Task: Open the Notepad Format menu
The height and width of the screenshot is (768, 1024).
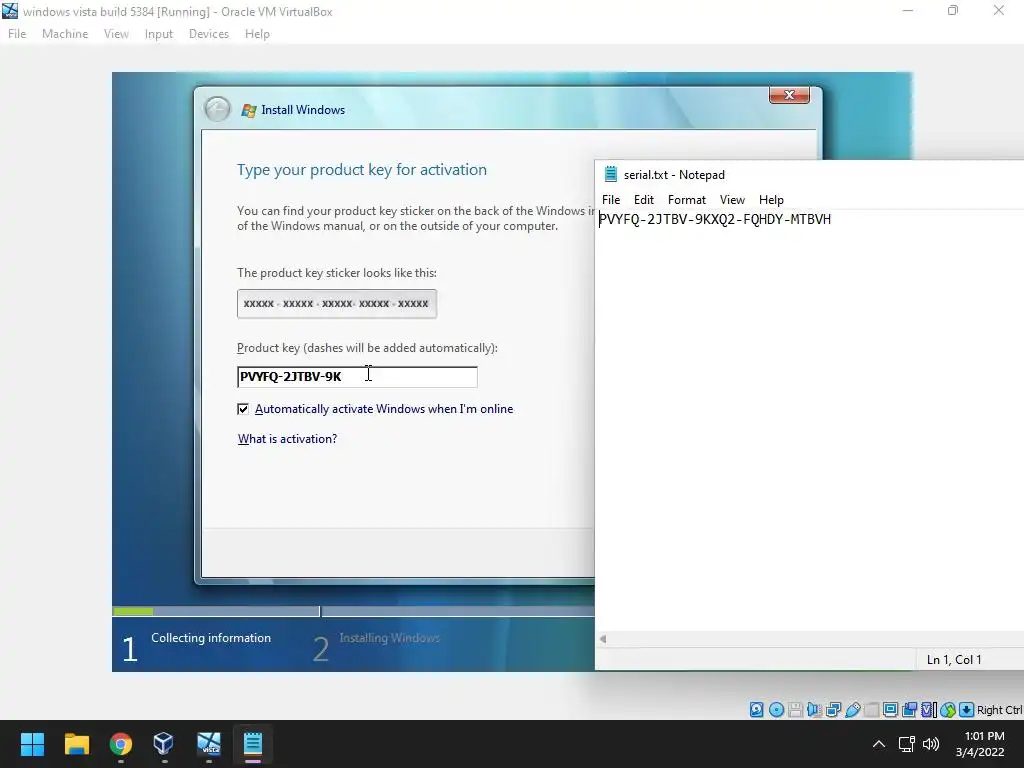Action: coord(686,200)
